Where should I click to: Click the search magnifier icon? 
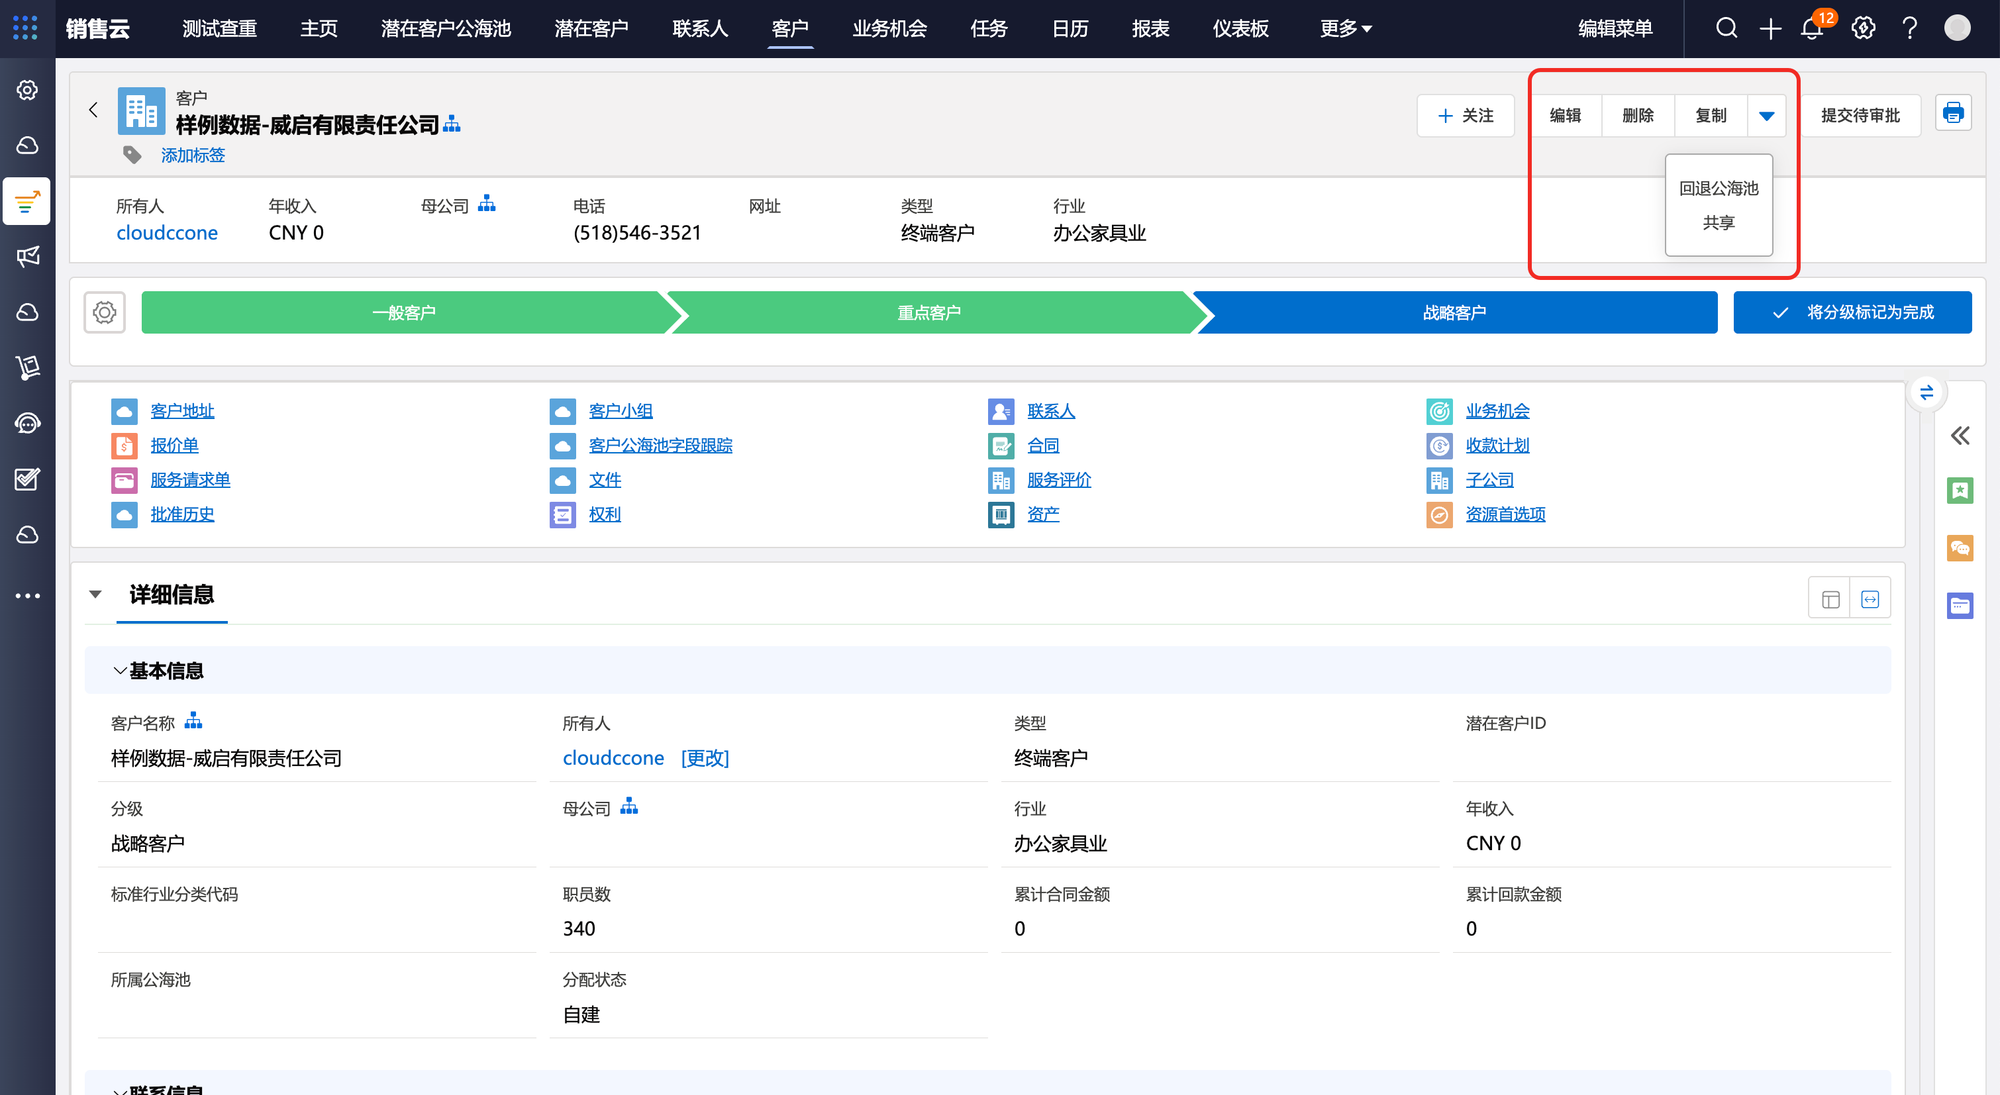tap(1727, 28)
